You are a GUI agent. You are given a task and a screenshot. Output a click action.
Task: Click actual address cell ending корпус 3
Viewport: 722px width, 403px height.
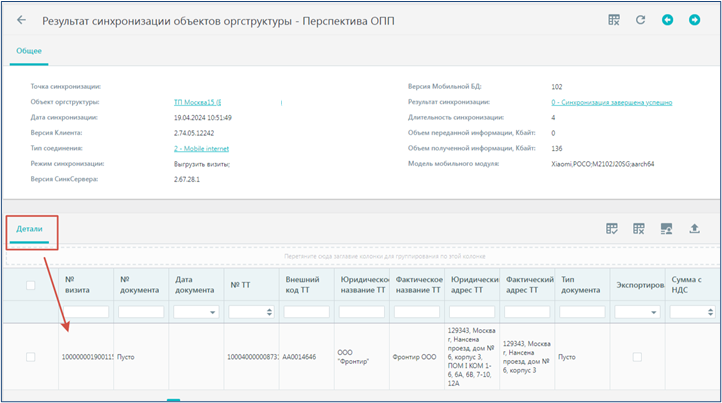[527, 357]
